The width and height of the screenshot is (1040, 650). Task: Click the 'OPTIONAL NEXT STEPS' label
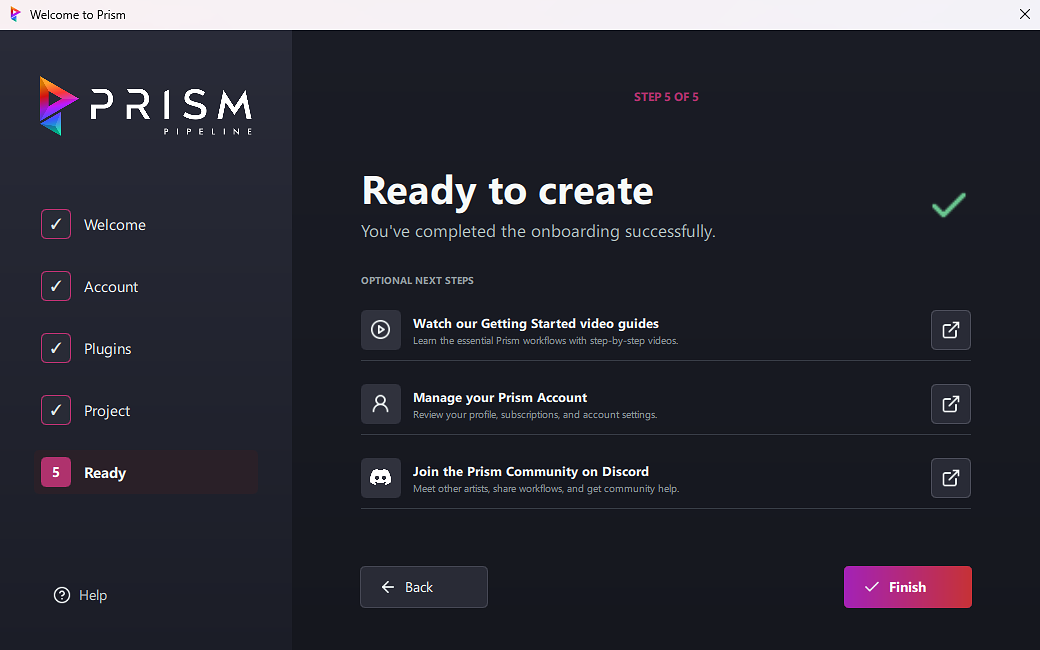click(417, 281)
